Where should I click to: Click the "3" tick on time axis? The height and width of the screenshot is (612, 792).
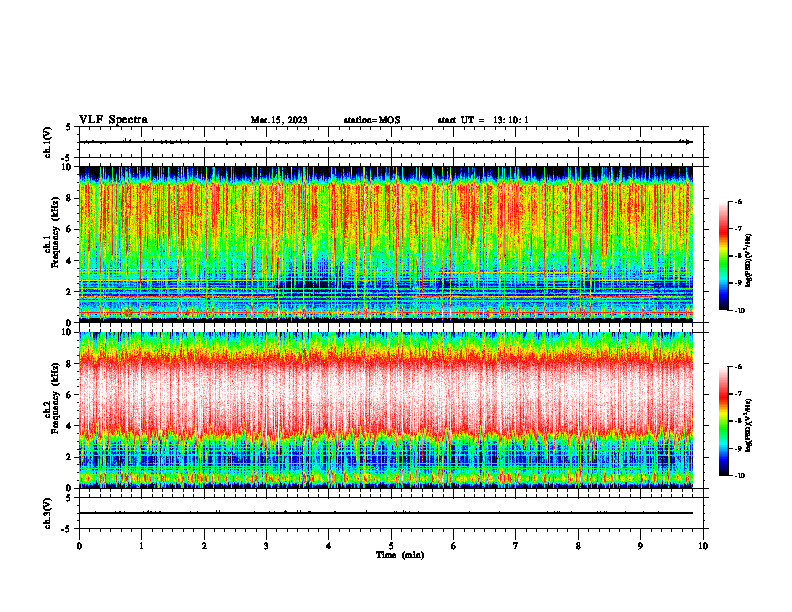tap(266, 546)
